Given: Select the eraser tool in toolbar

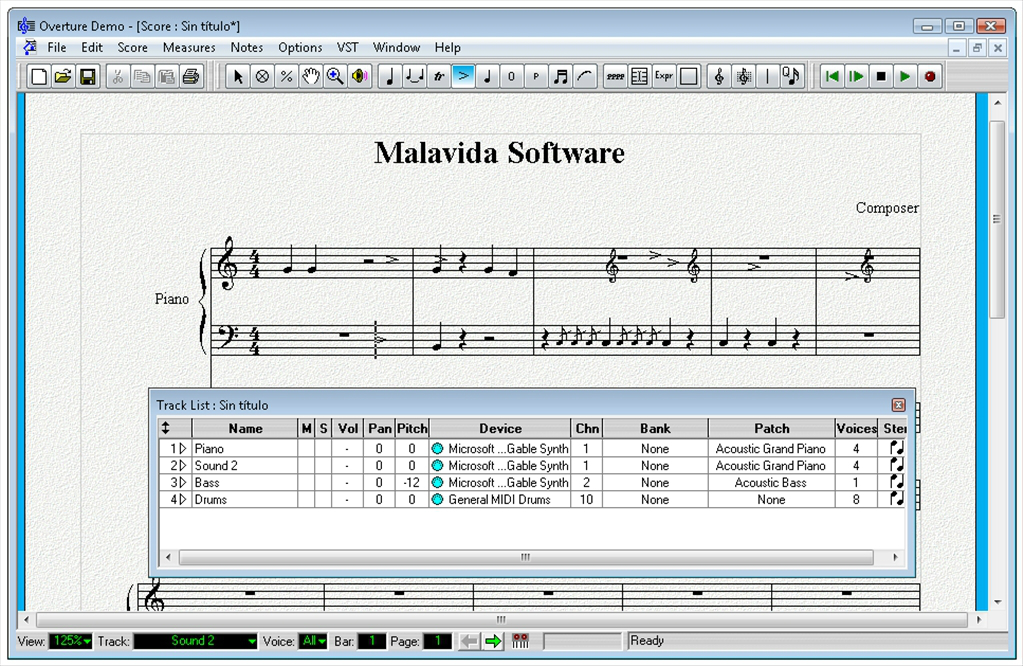Looking at the screenshot, I should 262,76.
